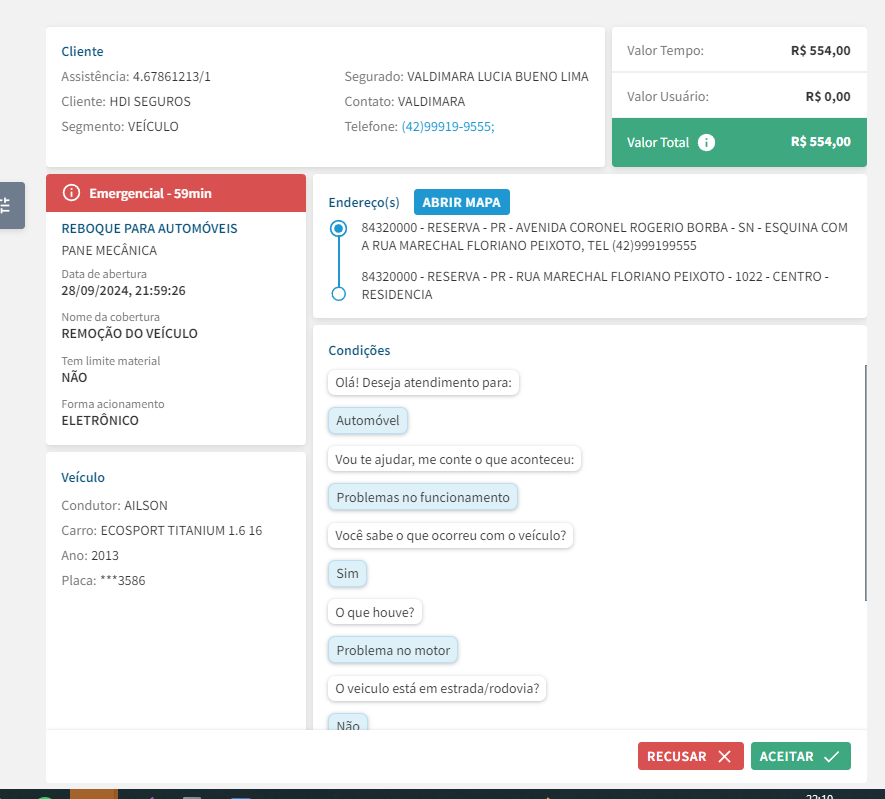Click the 'Não' answer chip
This screenshot has width=885, height=799.
tap(347, 724)
